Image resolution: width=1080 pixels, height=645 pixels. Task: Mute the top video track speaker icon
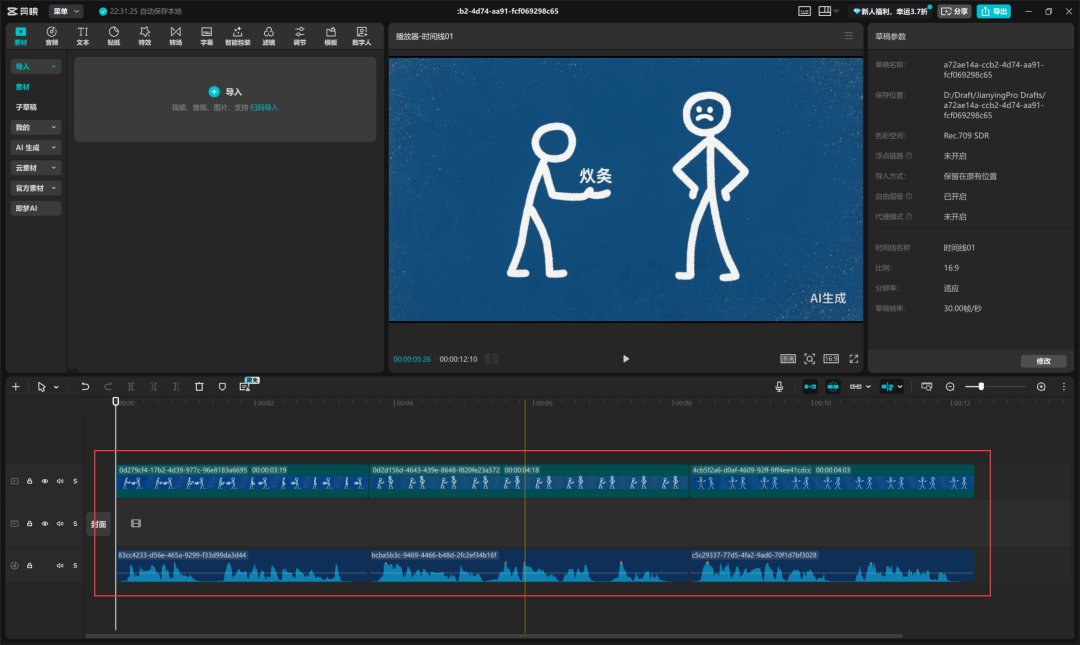point(60,481)
